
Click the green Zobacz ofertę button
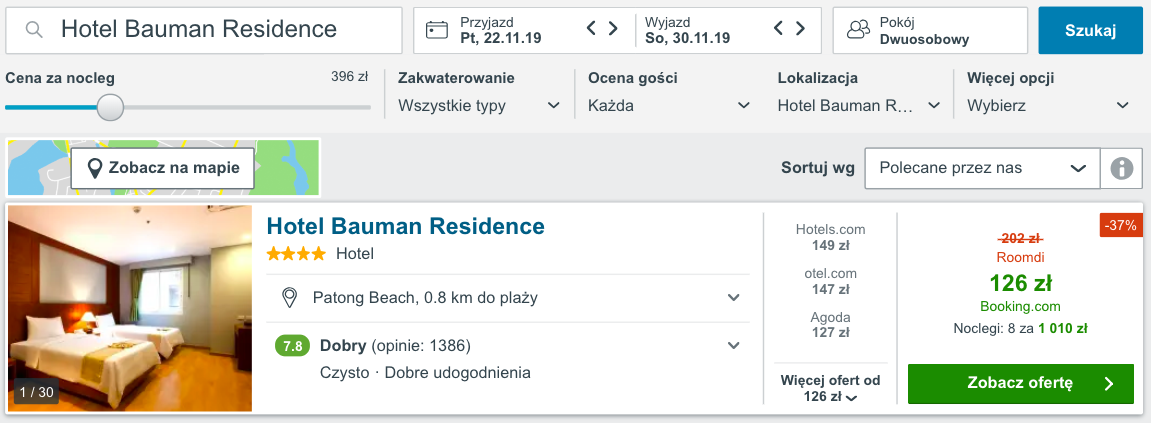click(1020, 383)
